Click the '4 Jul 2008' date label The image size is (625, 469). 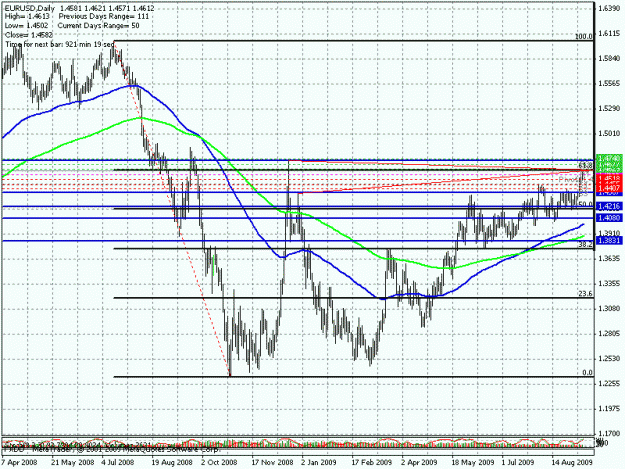coord(118,463)
